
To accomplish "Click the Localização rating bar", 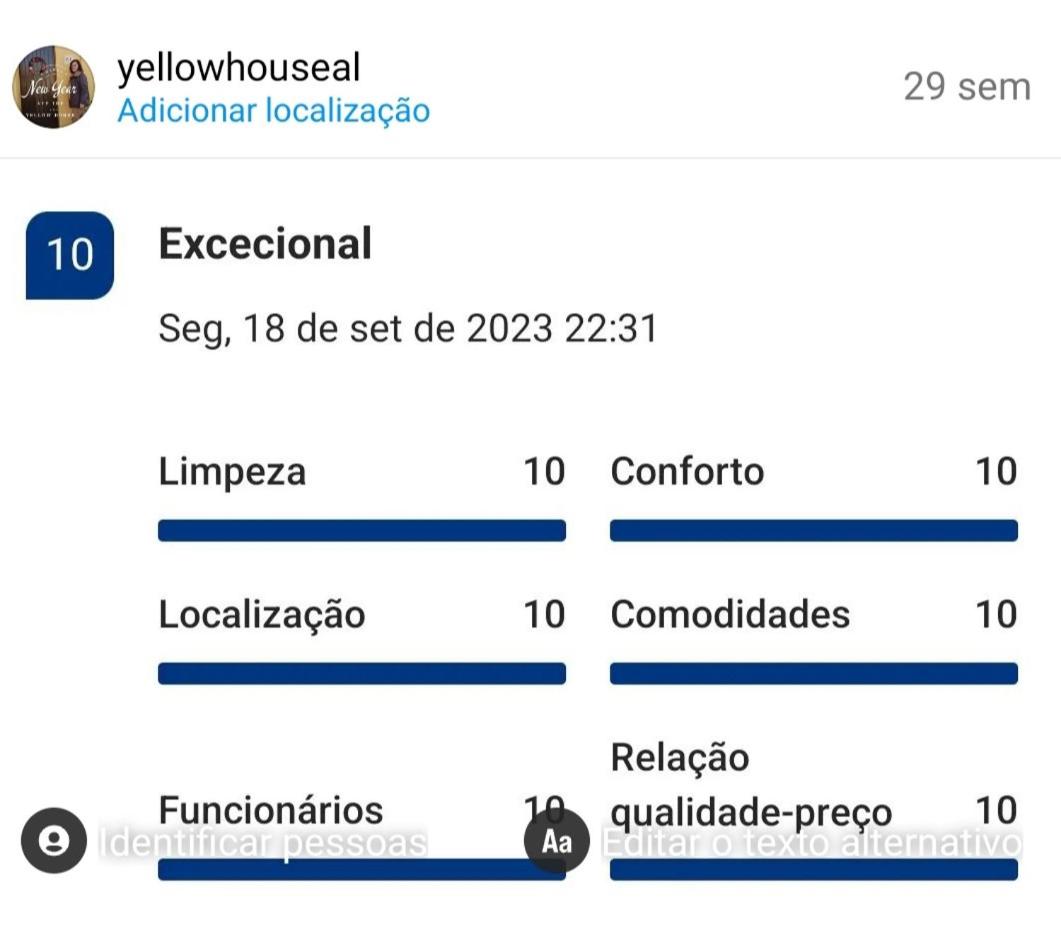I will 361,673.
